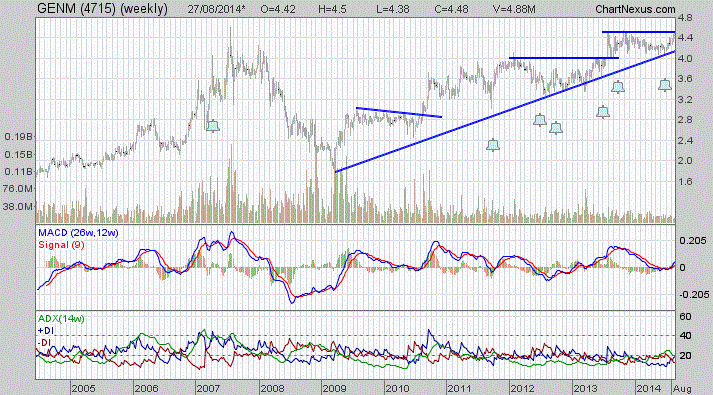Click the 2013 label on time axis
Viewport: 713px width, 395px height.
click(x=585, y=389)
